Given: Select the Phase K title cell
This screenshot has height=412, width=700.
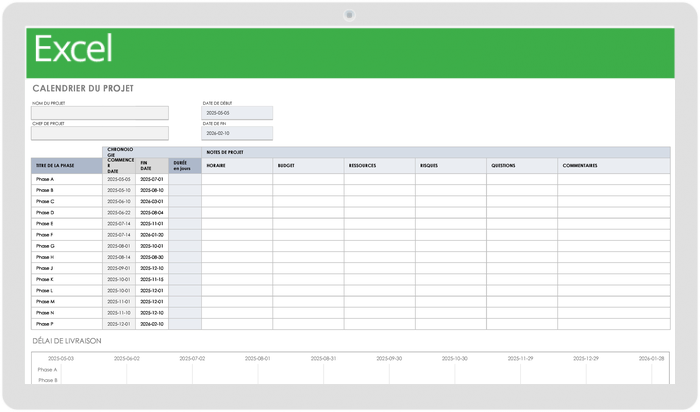Looking at the screenshot, I should pos(67,279).
